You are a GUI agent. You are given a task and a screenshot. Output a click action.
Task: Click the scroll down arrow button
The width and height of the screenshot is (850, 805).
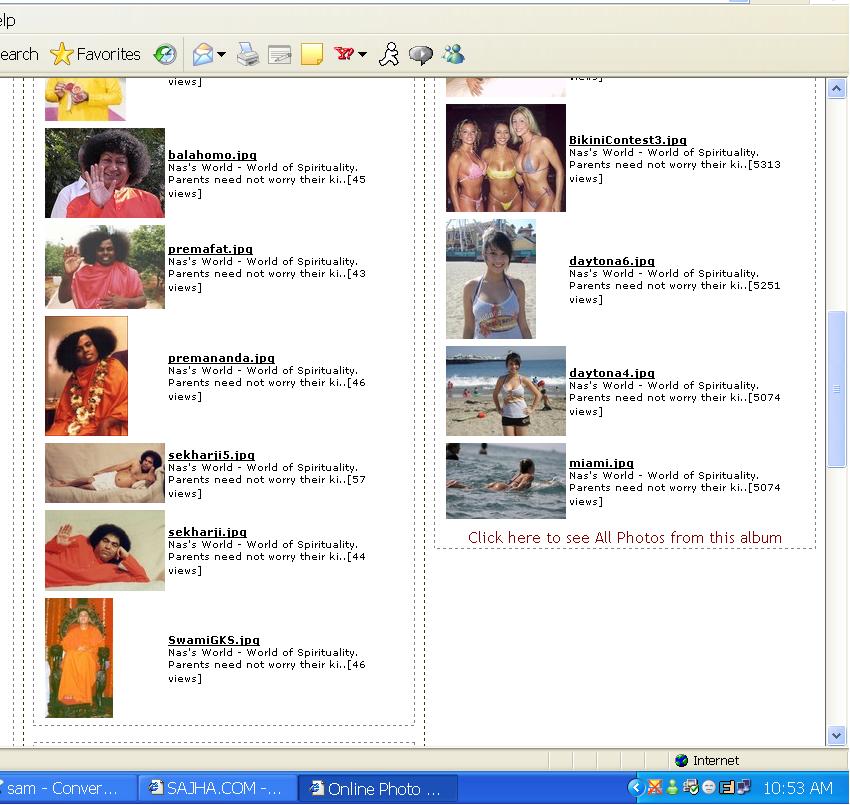(836, 736)
